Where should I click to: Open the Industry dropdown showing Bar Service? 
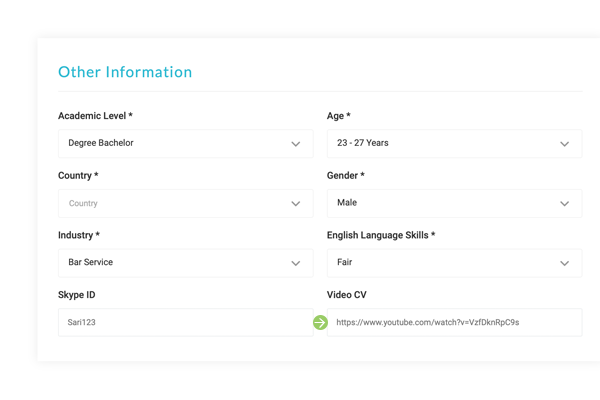186,263
